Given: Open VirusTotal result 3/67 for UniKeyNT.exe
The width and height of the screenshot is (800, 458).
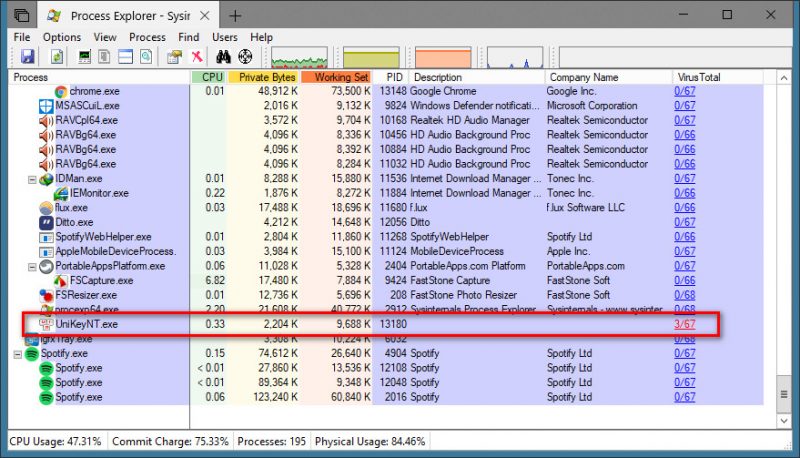Looking at the screenshot, I should pos(684,324).
